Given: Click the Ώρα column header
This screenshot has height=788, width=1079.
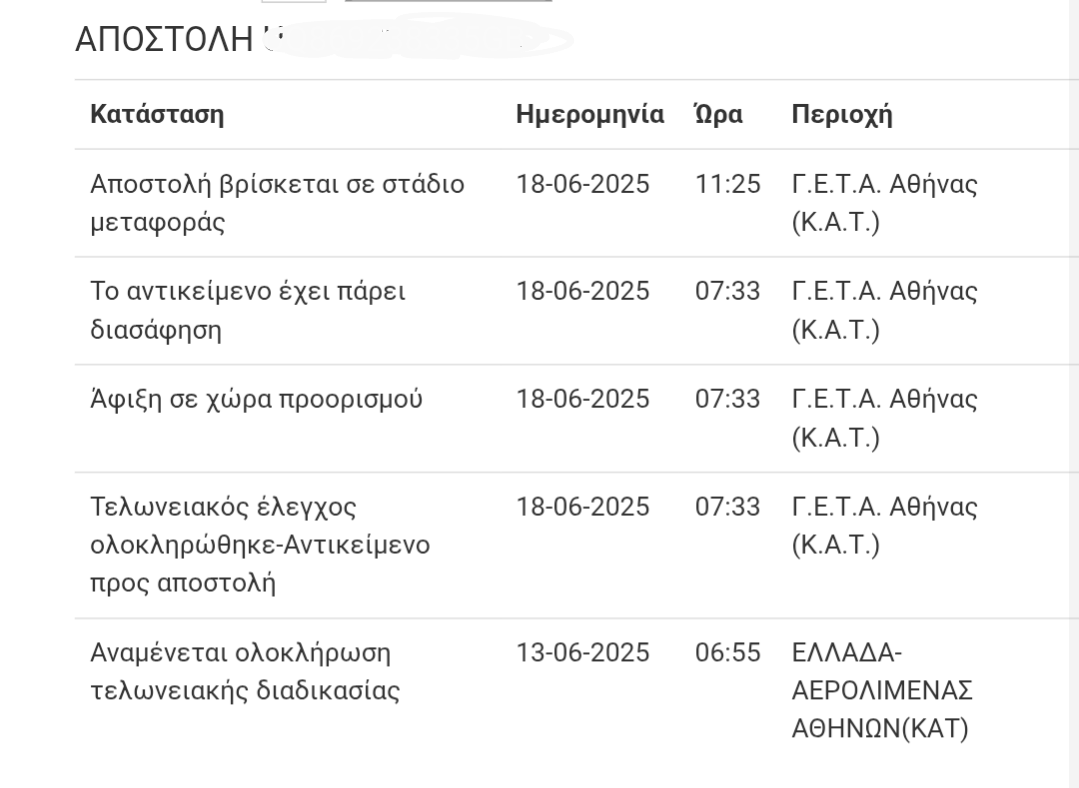Looking at the screenshot, I should click(x=718, y=114).
